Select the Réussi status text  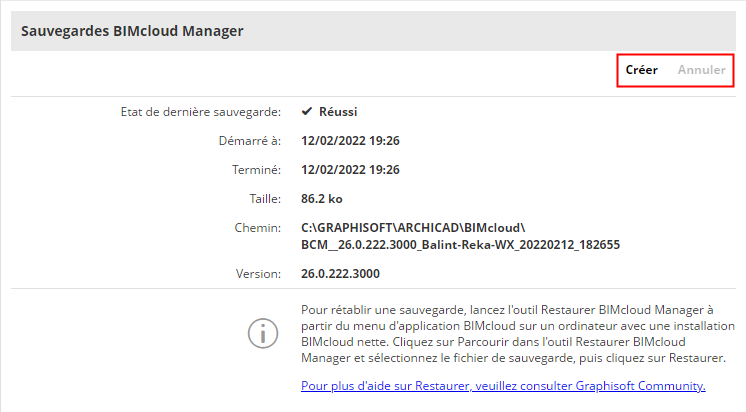pos(338,112)
